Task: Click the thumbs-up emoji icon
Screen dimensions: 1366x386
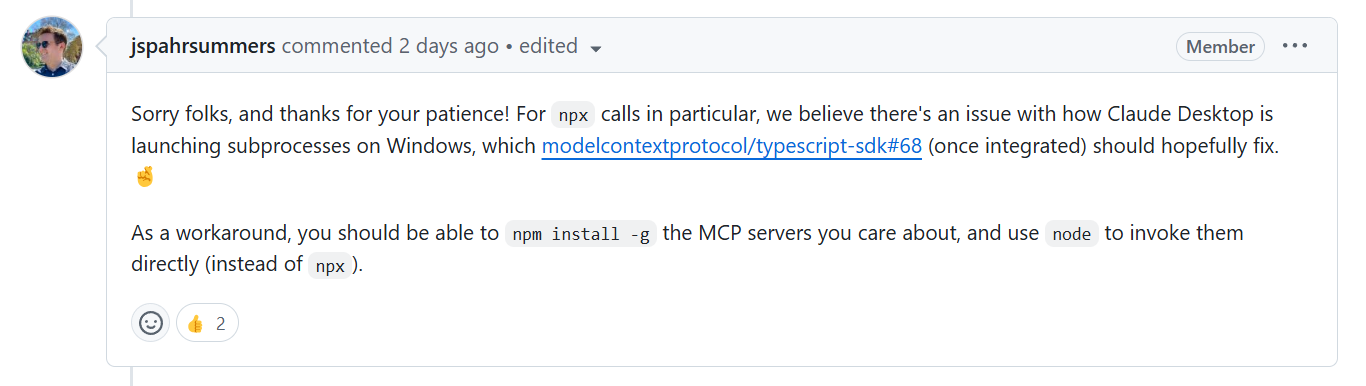Action: point(195,323)
